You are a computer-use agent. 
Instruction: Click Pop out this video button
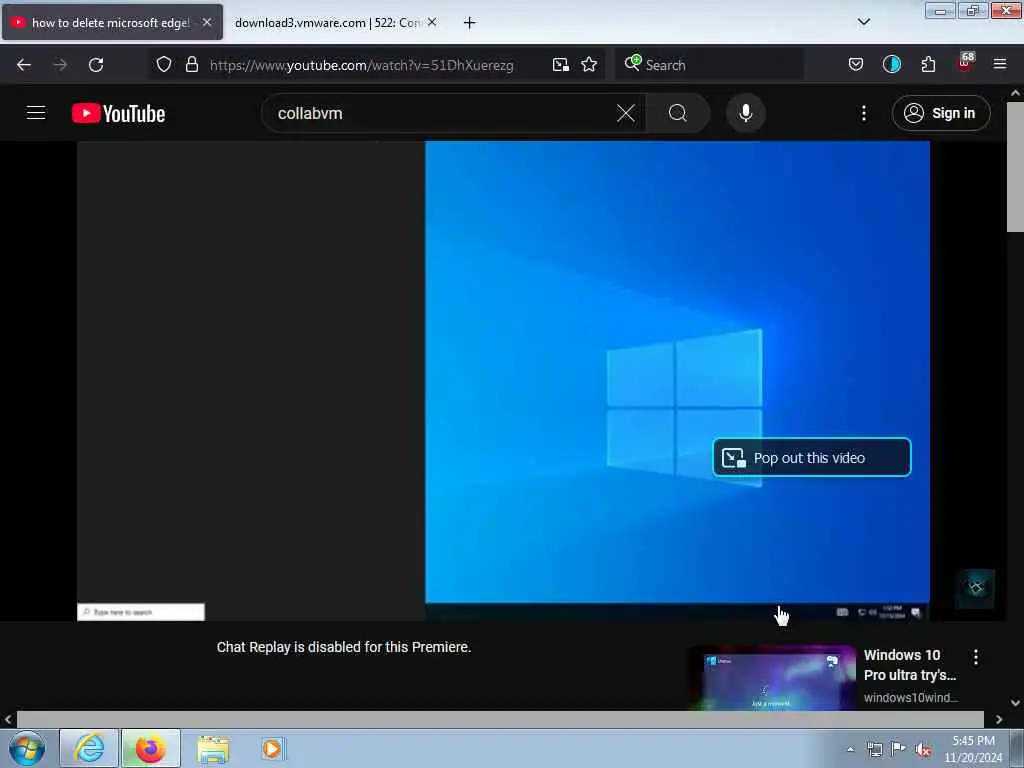[x=812, y=457]
